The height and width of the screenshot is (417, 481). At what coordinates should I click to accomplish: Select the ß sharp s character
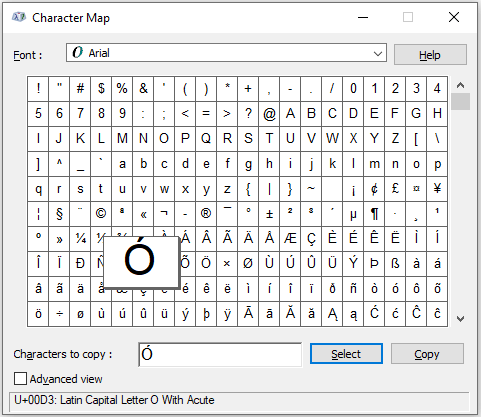click(x=395, y=264)
